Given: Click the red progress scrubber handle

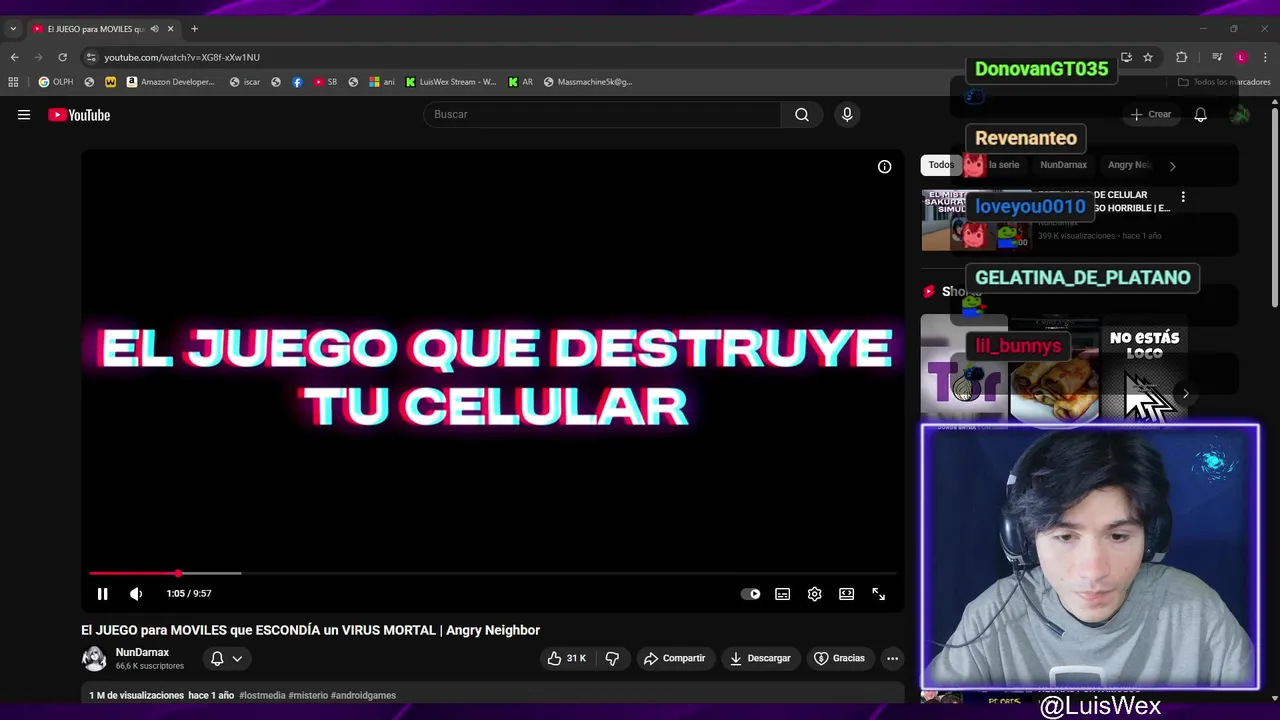Looking at the screenshot, I should tap(178, 573).
